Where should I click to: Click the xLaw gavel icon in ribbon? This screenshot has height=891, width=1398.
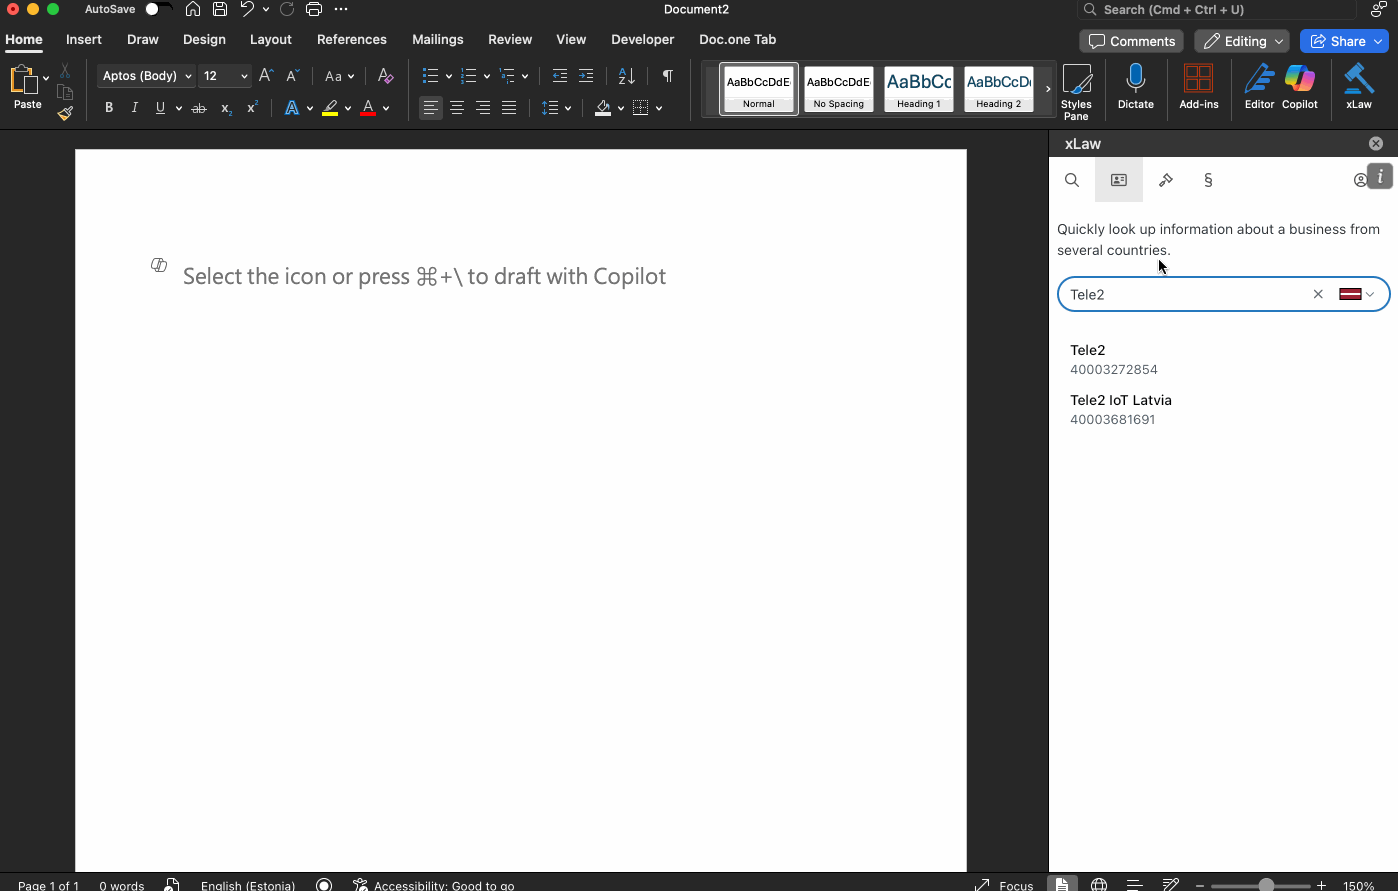pyautogui.click(x=1359, y=86)
